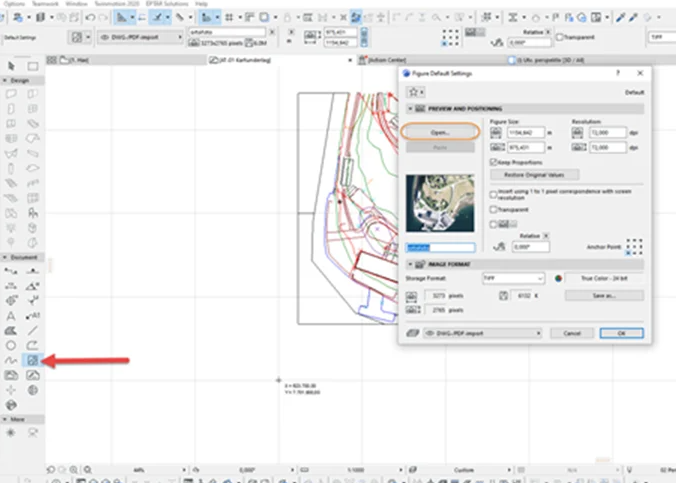Choose the Circle/Arc tool
Viewport: 676px width, 483px height.
point(11,345)
